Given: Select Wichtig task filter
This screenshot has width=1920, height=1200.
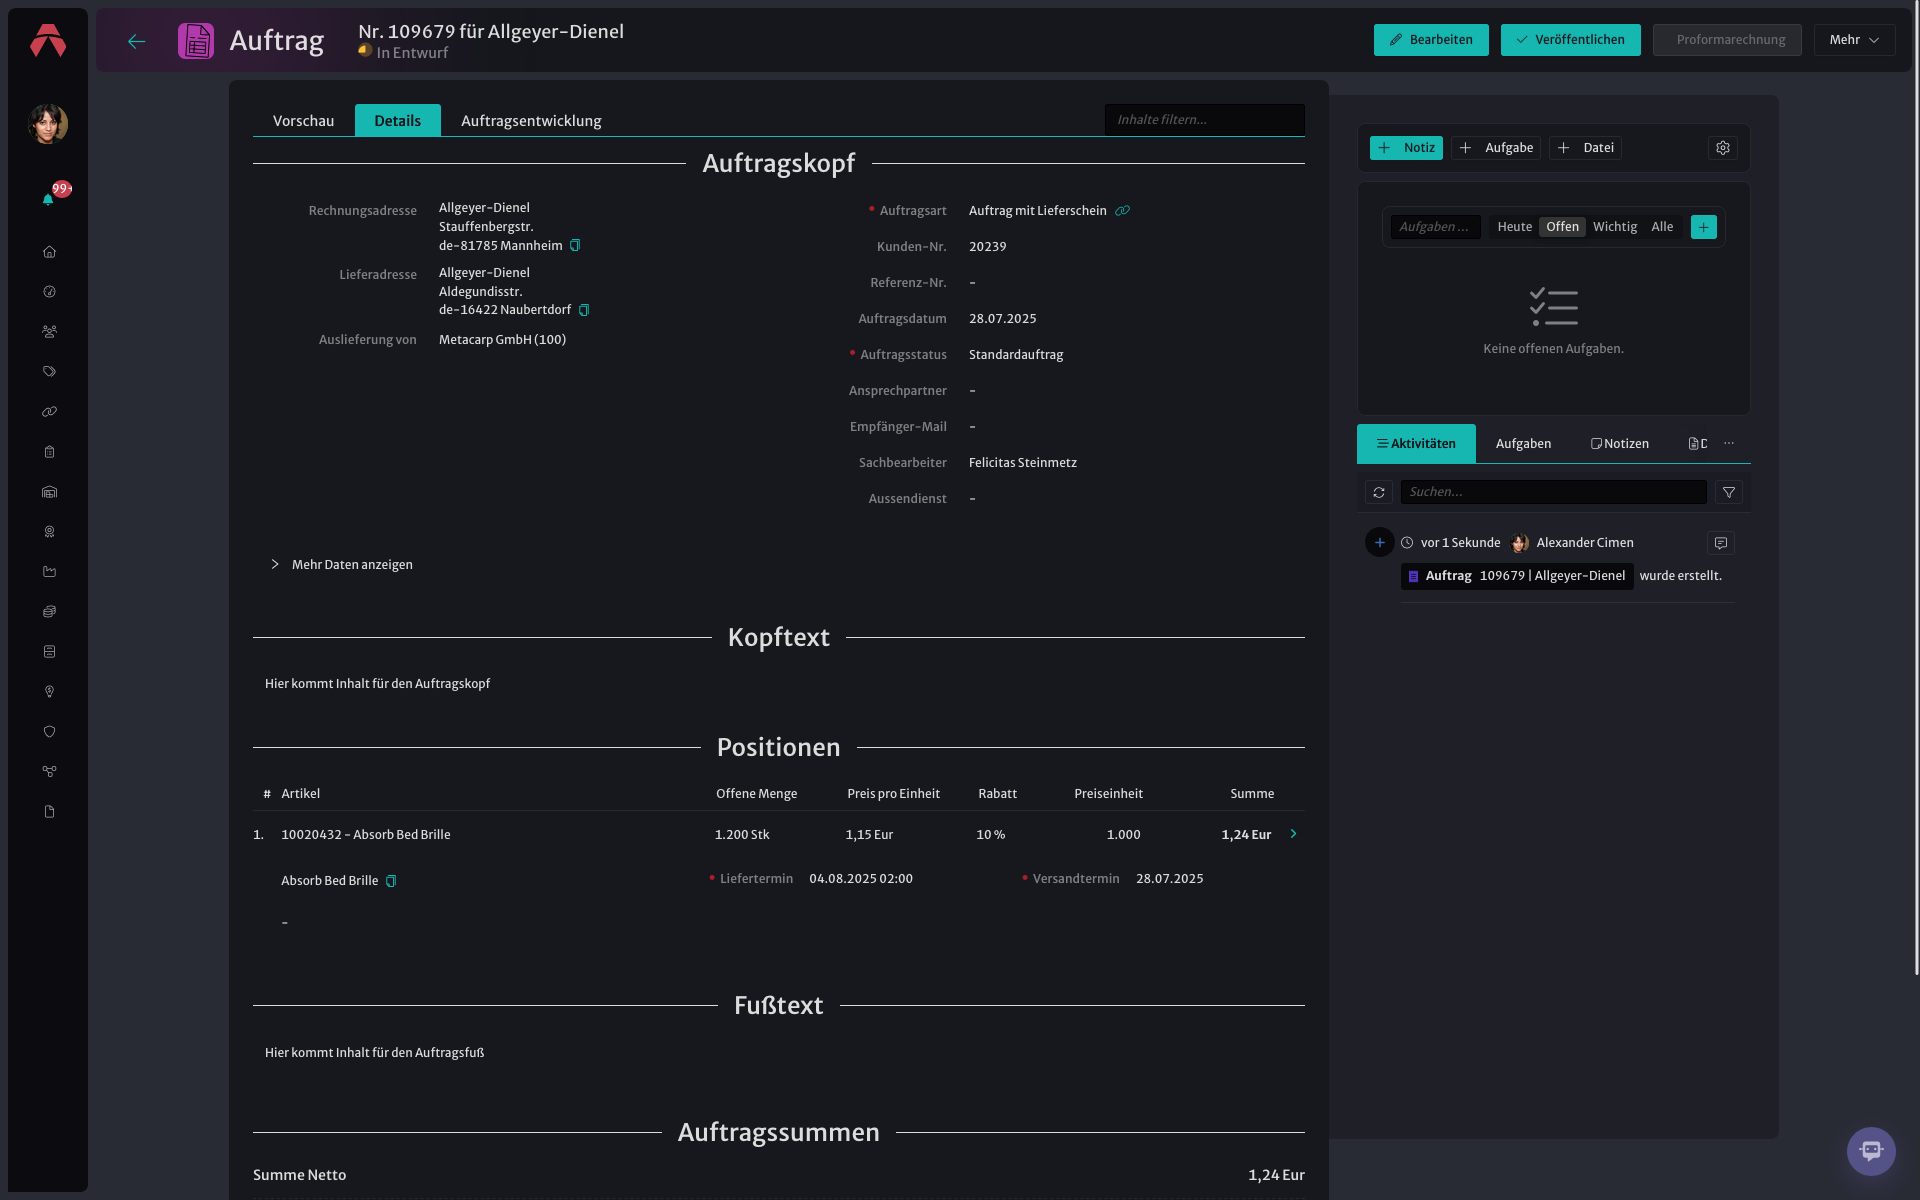Looking at the screenshot, I should point(1615,227).
